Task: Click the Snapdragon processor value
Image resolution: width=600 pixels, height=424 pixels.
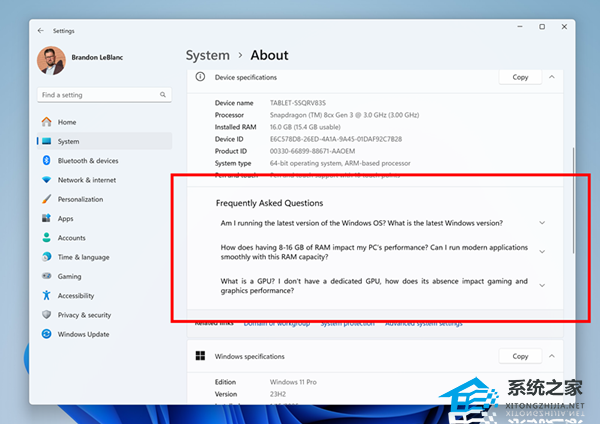Action: [344, 115]
